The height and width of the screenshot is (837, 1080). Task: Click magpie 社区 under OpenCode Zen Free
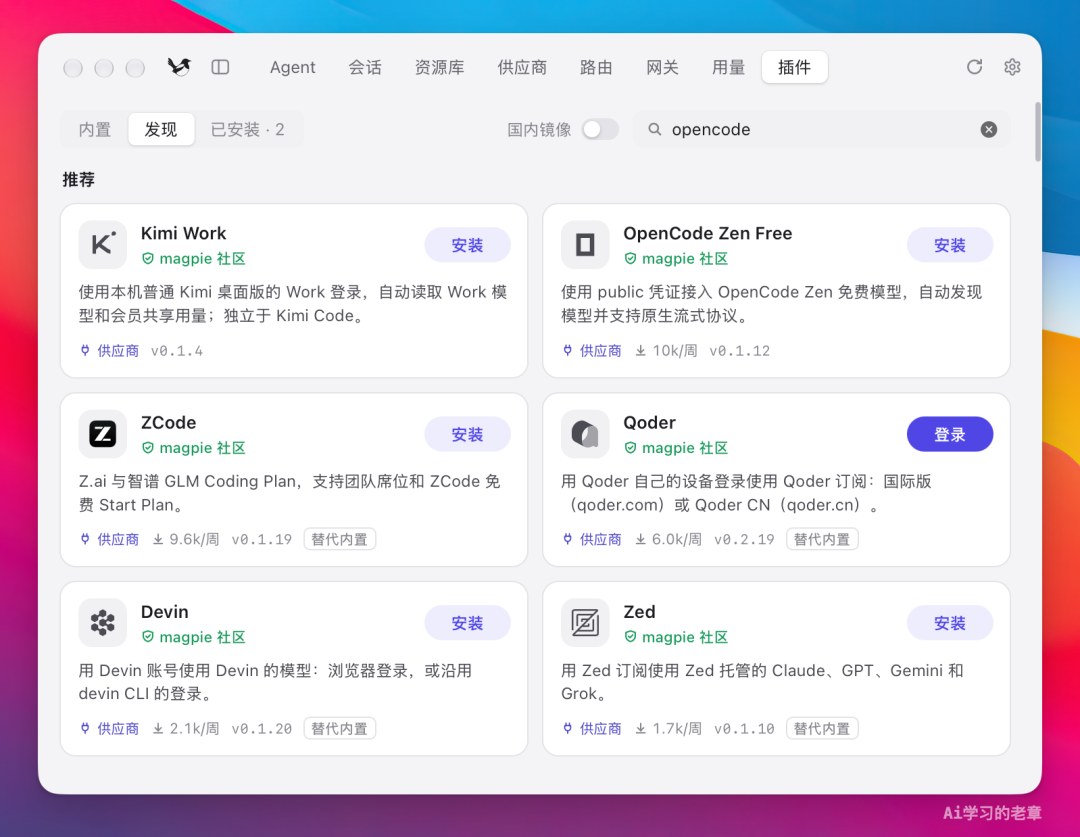685,259
